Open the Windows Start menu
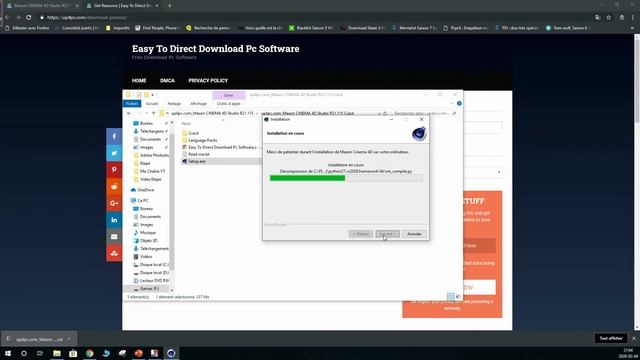 pyautogui.click(x=8, y=353)
